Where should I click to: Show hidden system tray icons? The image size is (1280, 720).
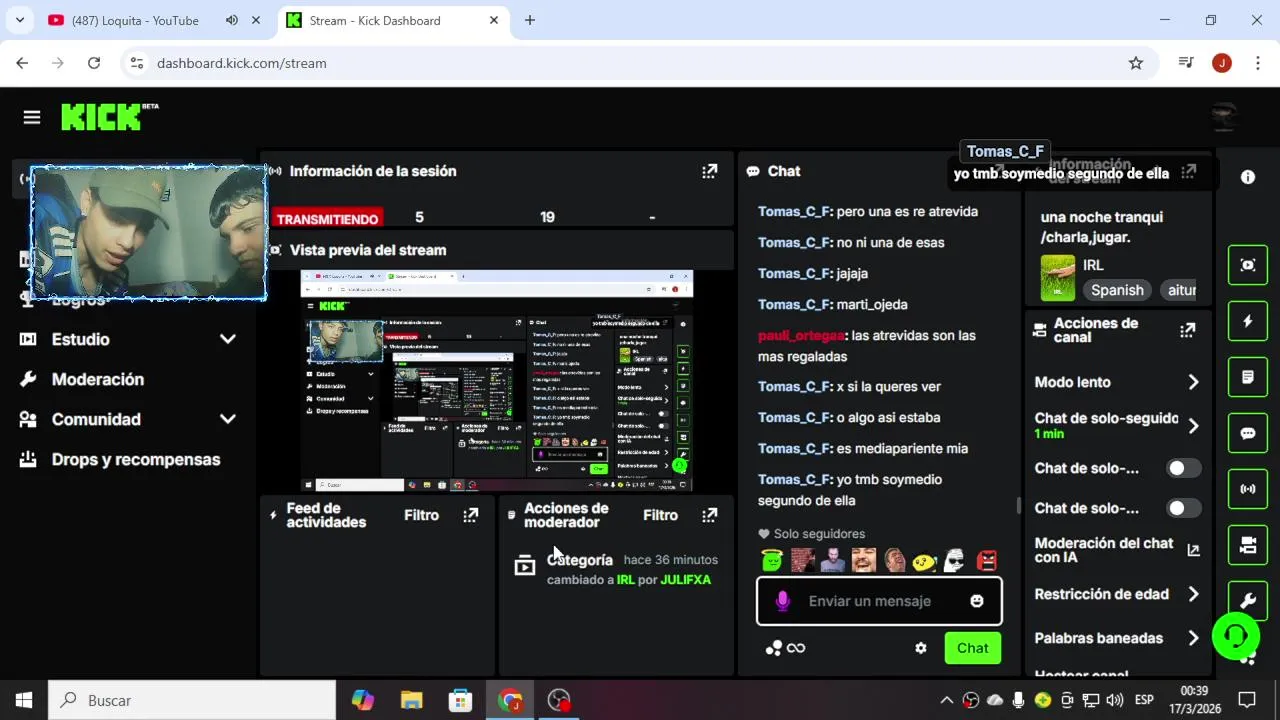(x=946, y=700)
